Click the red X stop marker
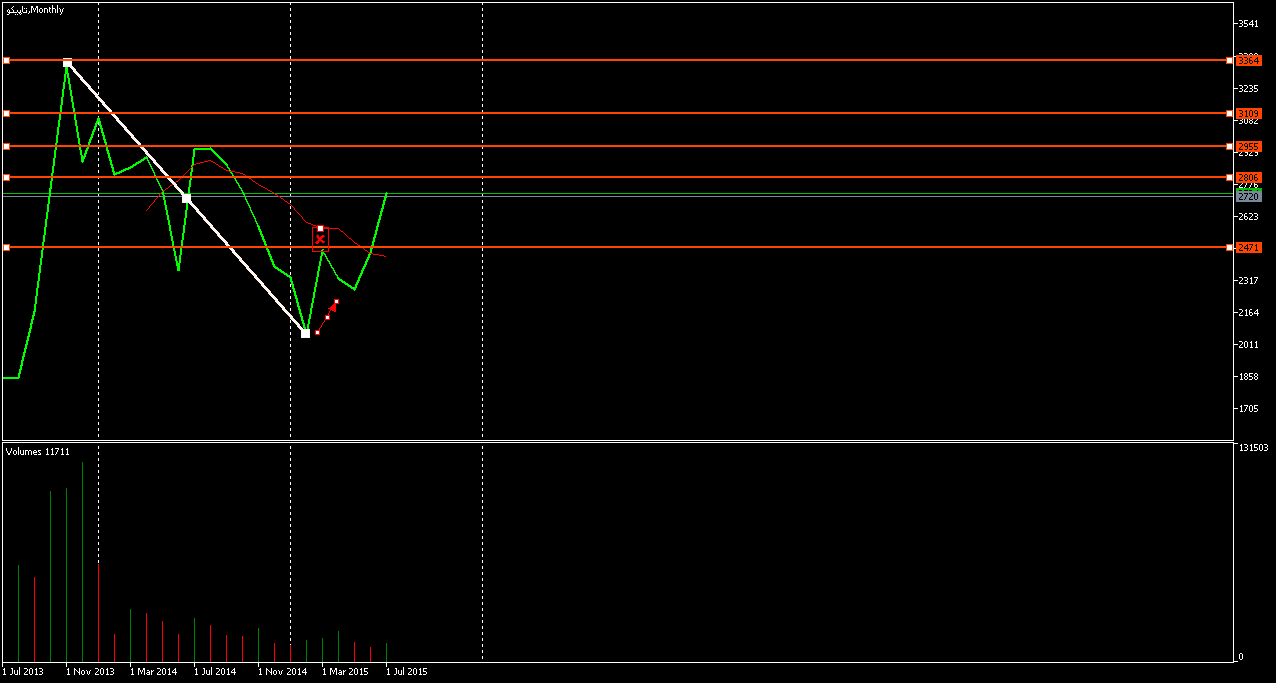 tap(320, 239)
